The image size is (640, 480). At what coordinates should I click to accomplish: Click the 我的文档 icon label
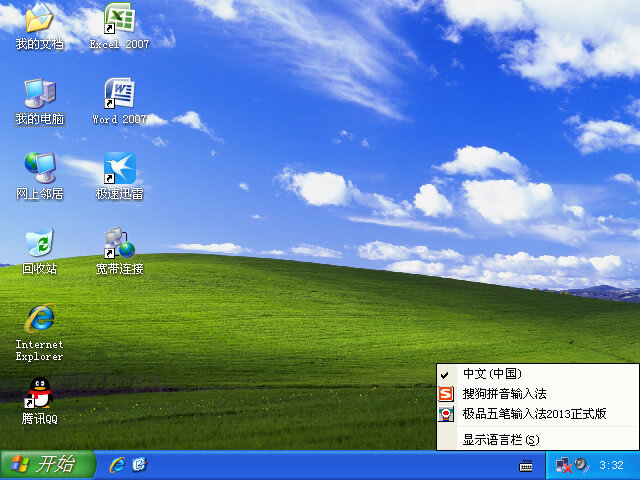click(x=40, y=44)
